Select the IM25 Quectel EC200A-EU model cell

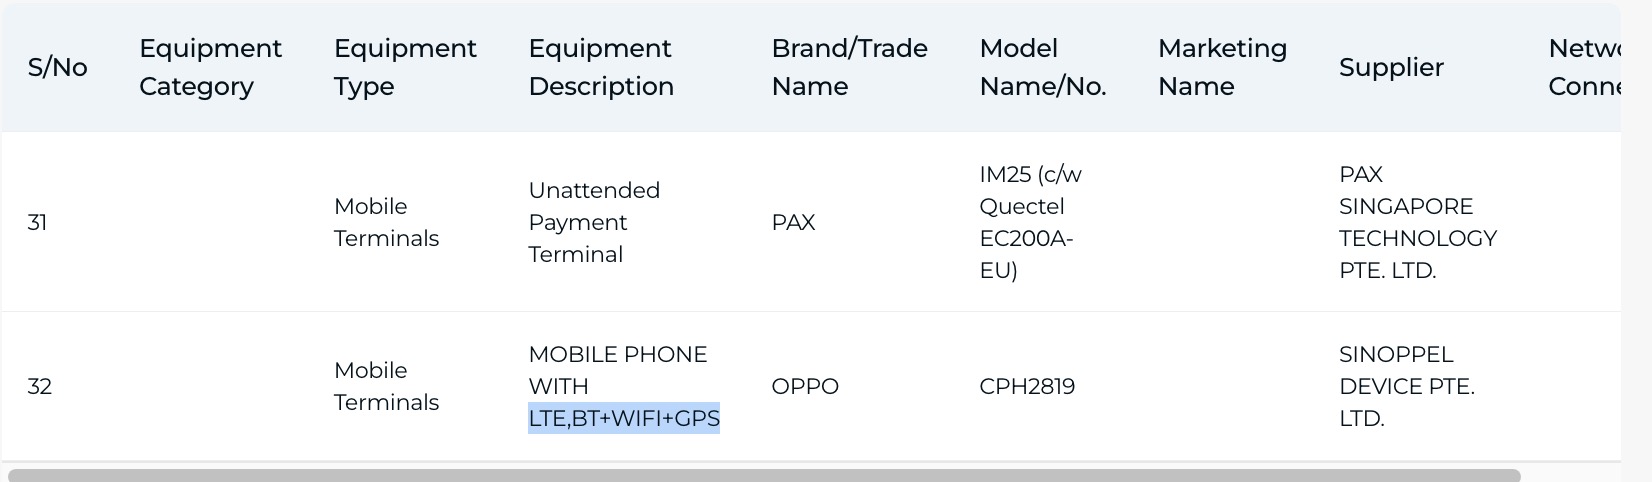[1030, 222]
